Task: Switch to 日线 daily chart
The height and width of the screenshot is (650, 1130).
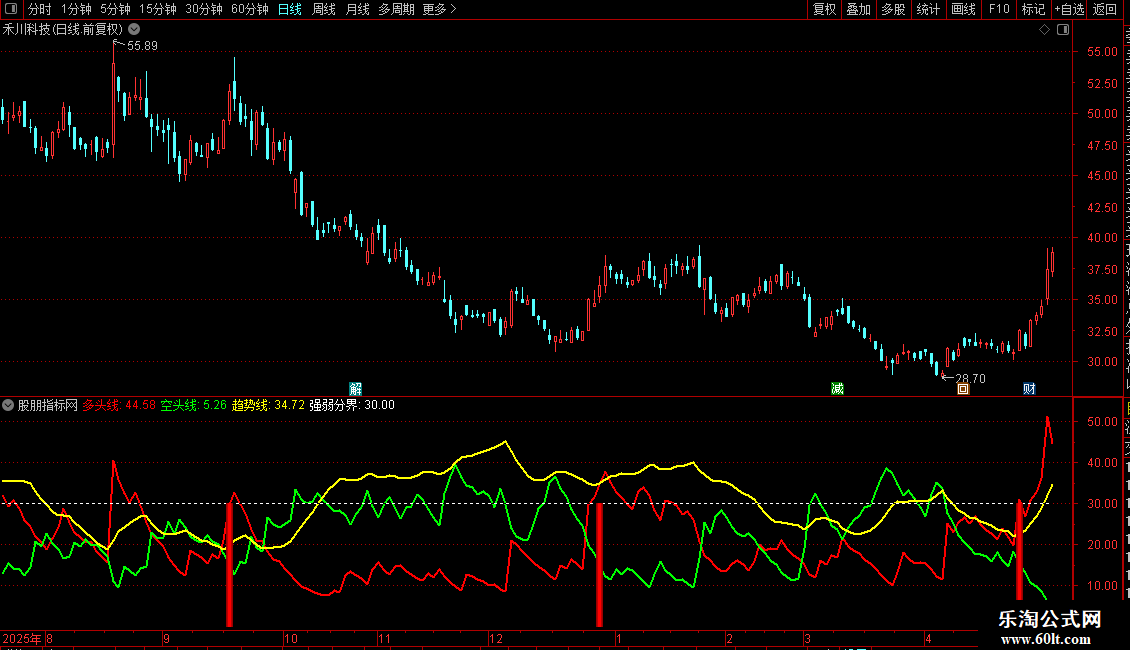Action: 290,9
